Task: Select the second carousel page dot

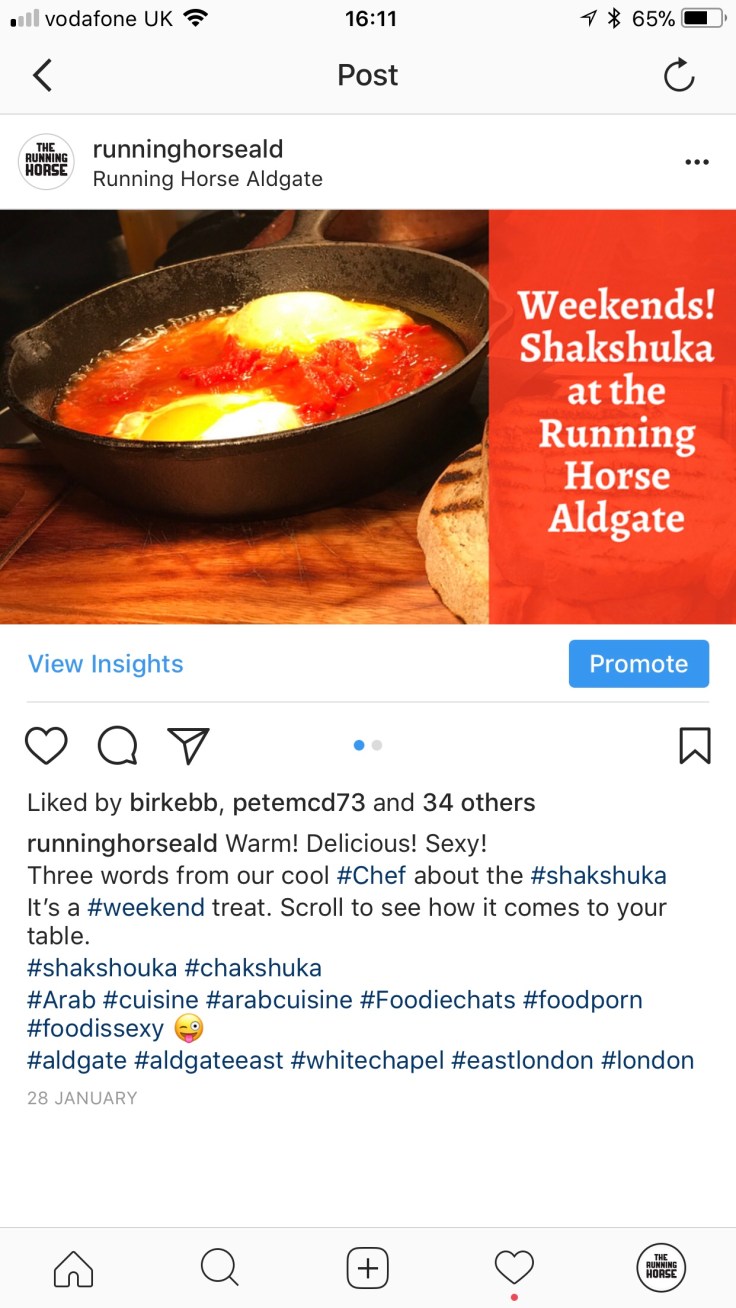Action: [377, 745]
